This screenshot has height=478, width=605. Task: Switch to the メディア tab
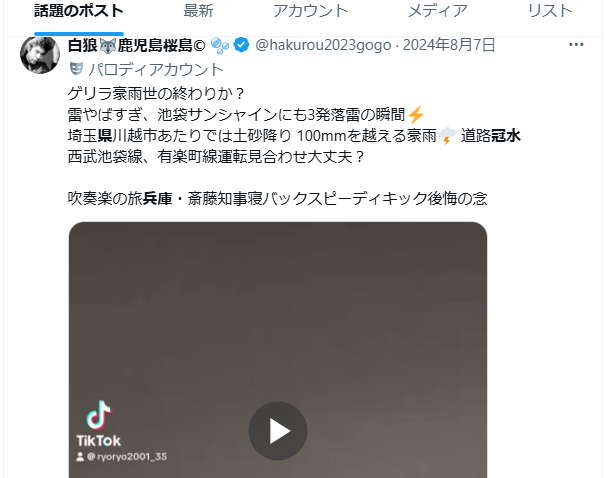click(x=438, y=11)
